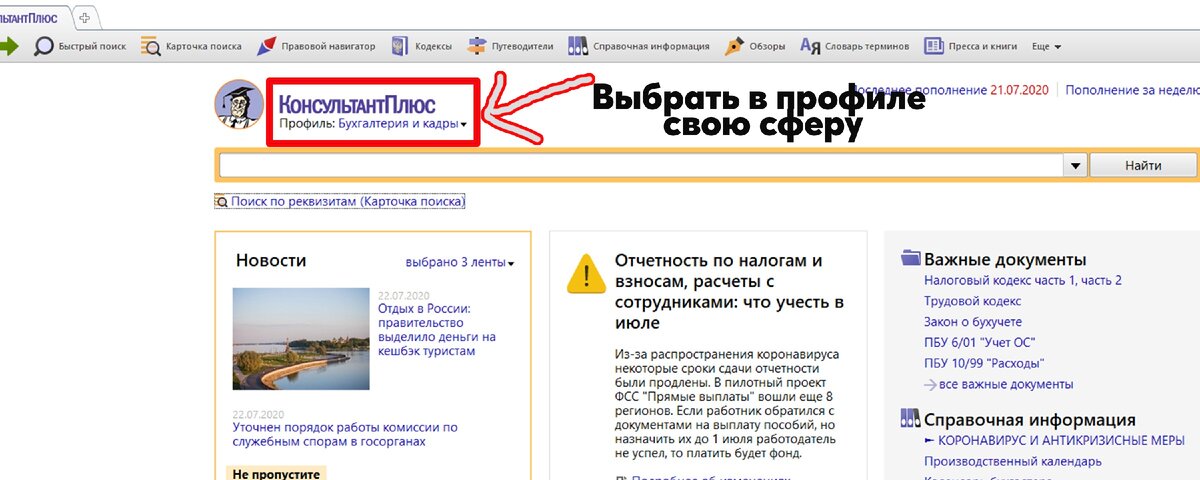Open Закон о бухучете link
The width and height of the screenshot is (1200, 480).
(x=973, y=322)
